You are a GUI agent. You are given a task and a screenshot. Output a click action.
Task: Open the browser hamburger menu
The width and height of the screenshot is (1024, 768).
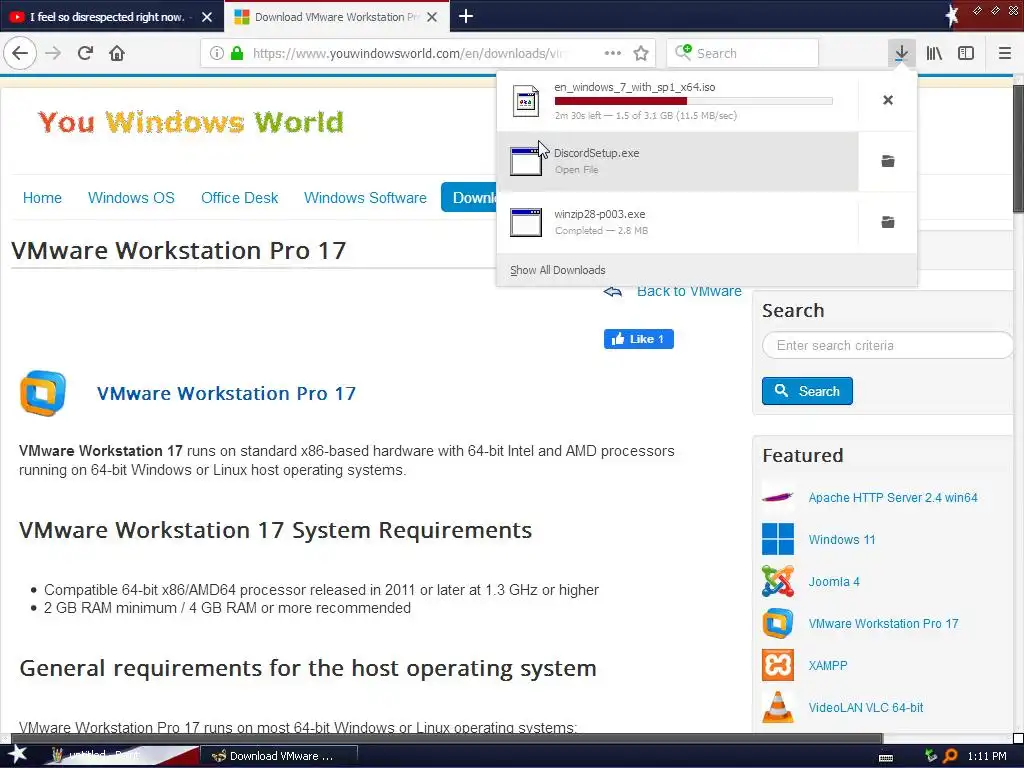(1004, 53)
